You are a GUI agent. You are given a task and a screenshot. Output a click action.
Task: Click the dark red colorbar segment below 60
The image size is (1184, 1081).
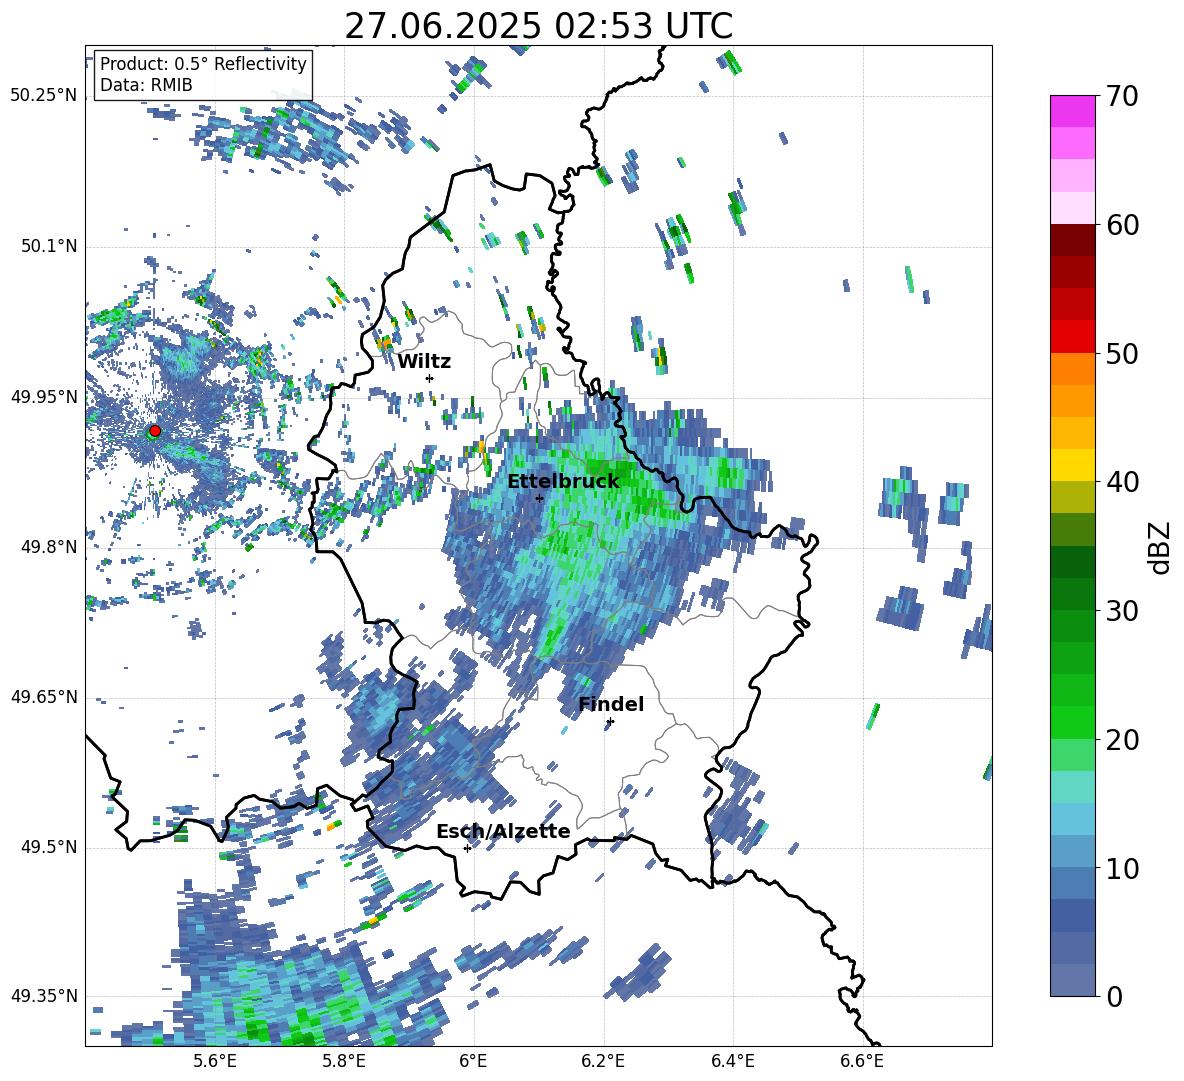pyautogui.click(x=1072, y=240)
